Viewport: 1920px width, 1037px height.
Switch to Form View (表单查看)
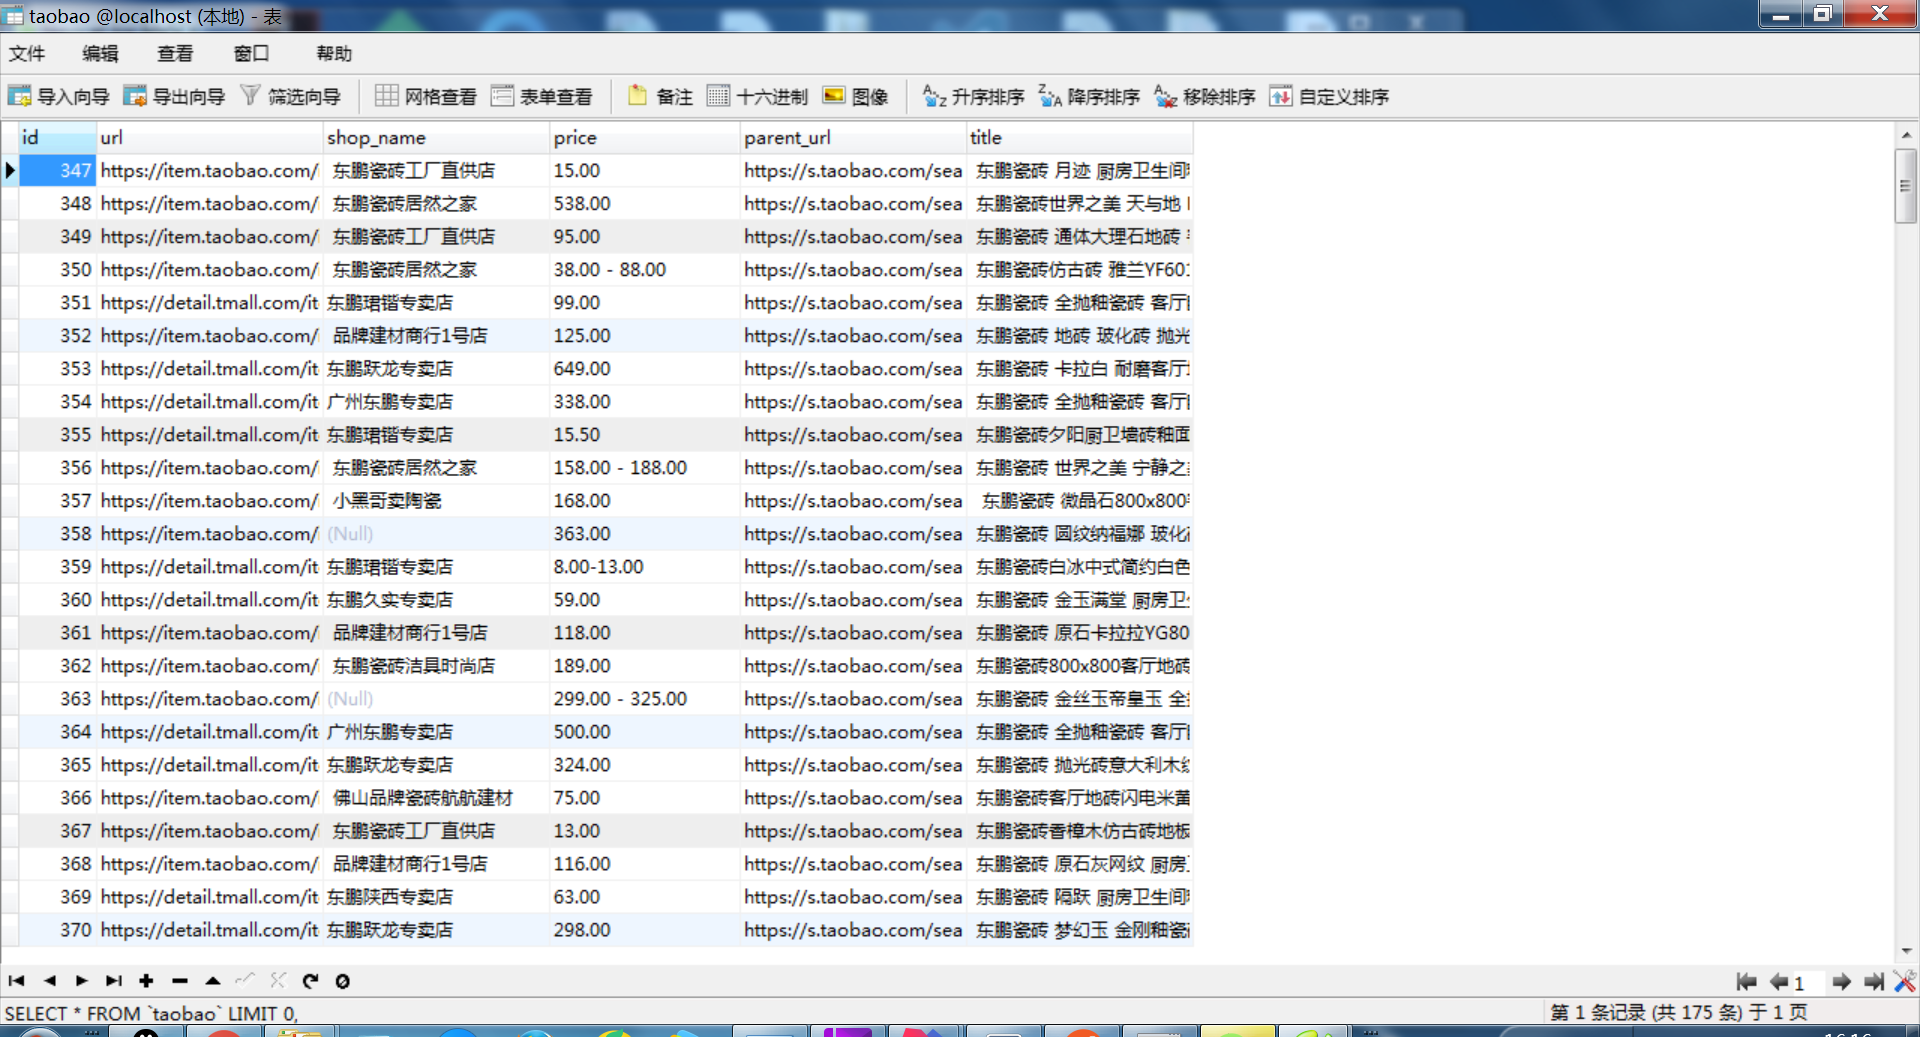pos(542,96)
